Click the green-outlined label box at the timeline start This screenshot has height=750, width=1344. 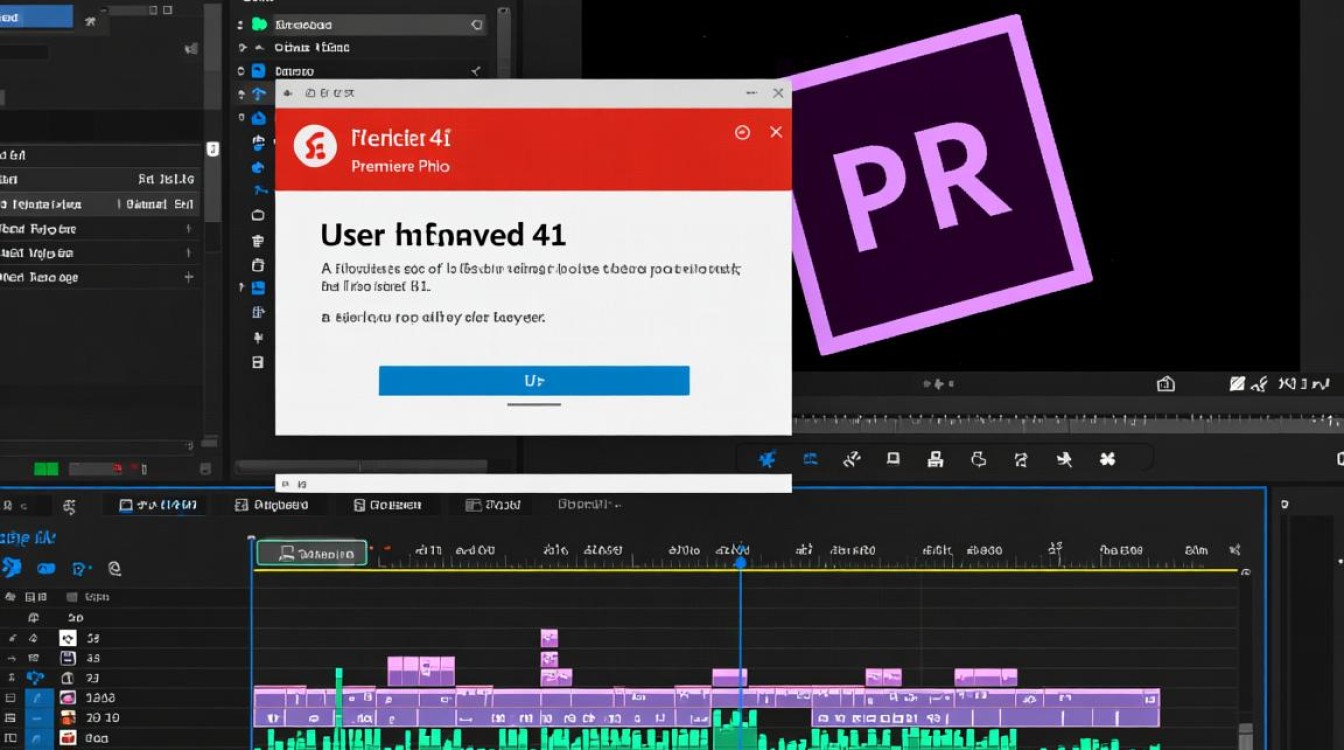click(x=312, y=553)
